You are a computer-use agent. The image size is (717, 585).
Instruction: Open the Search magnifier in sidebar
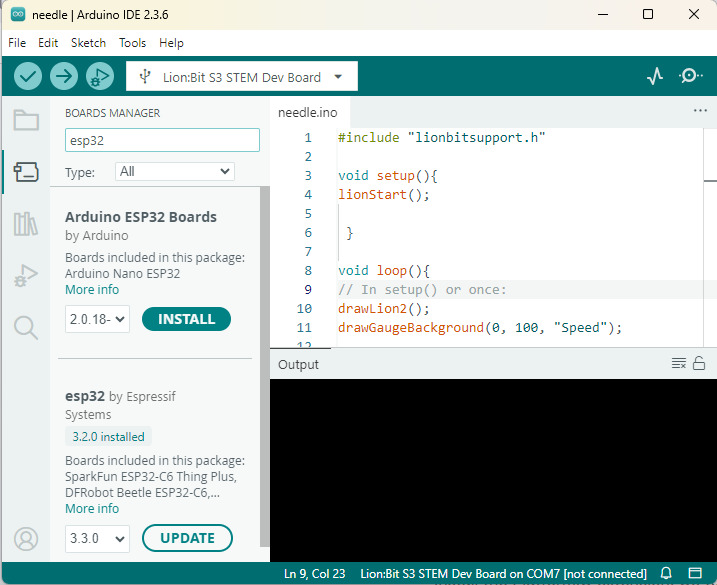[26, 327]
